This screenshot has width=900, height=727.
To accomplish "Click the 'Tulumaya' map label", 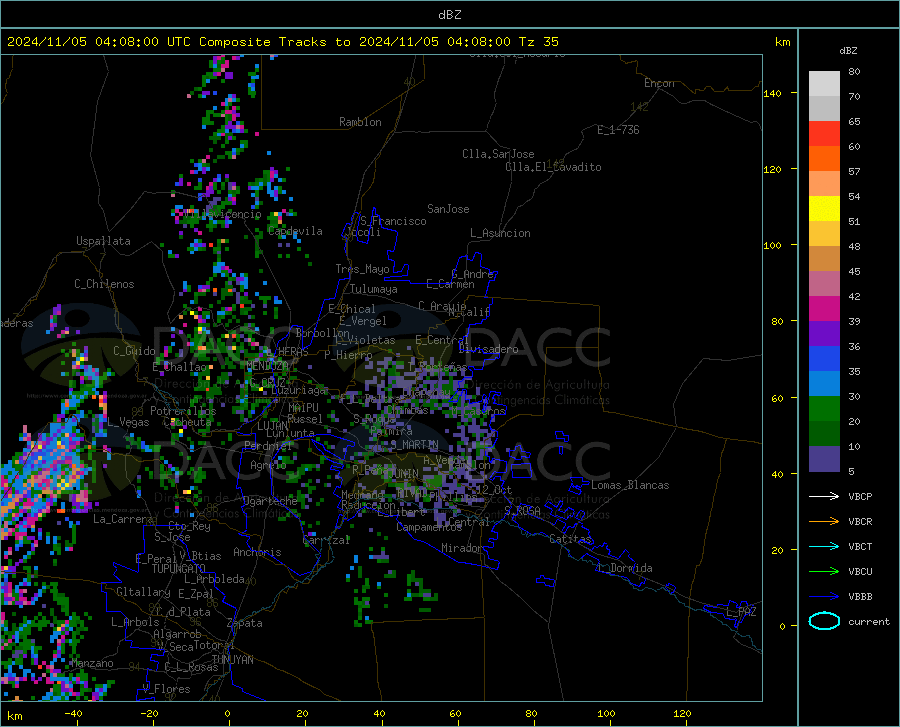I will click(374, 289).
